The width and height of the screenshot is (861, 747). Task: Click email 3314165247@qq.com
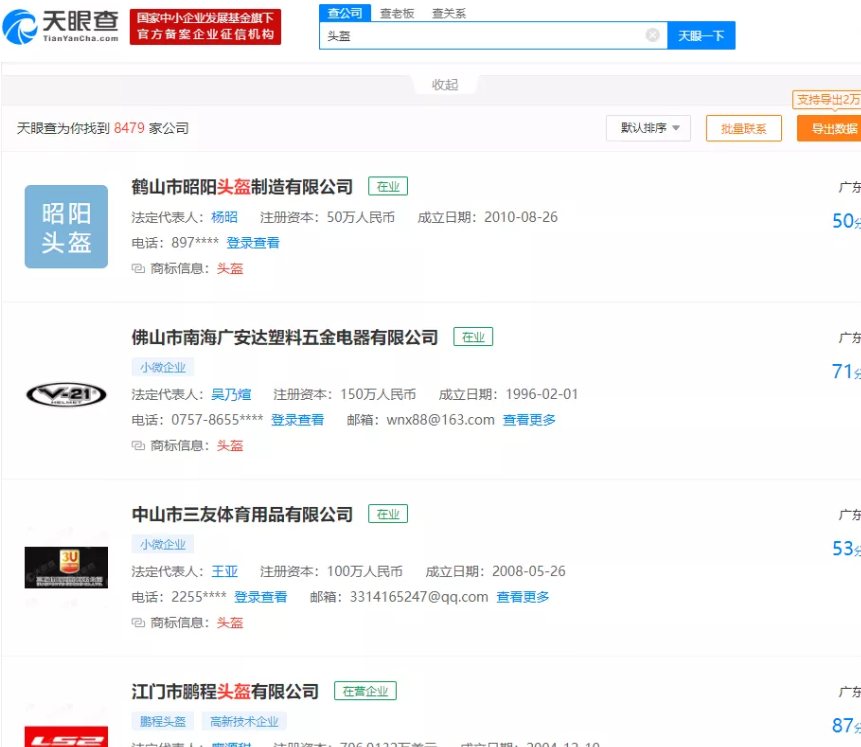coord(419,597)
